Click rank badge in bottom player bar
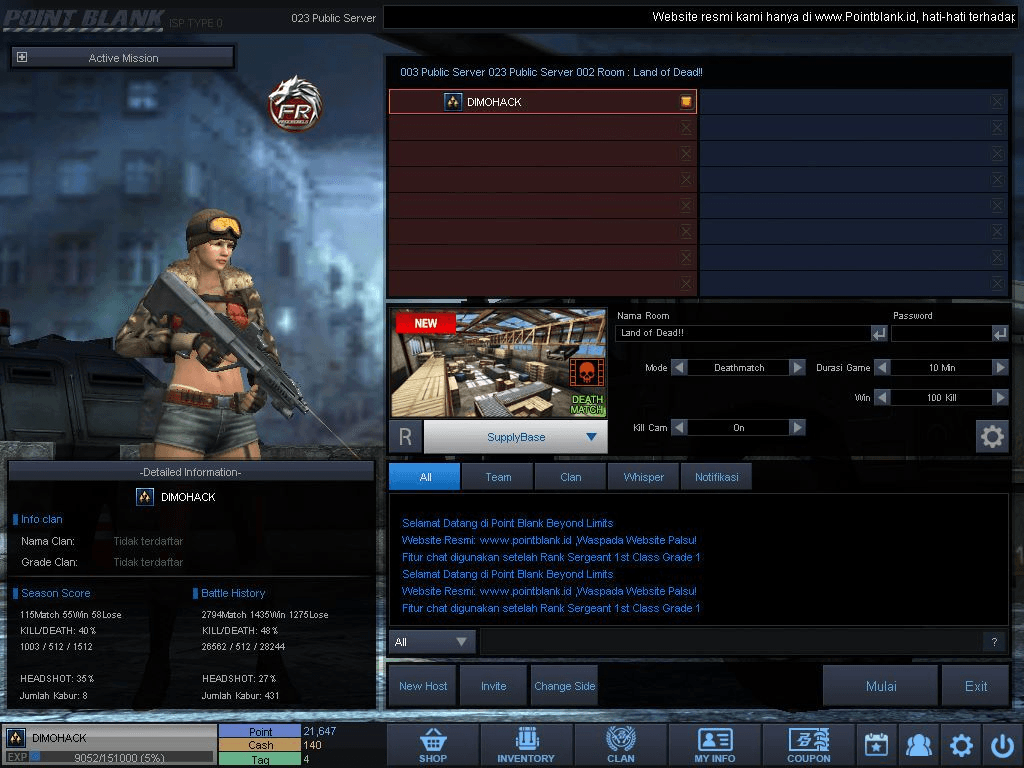The height and width of the screenshot is (768, 1024). click(16, 738)
